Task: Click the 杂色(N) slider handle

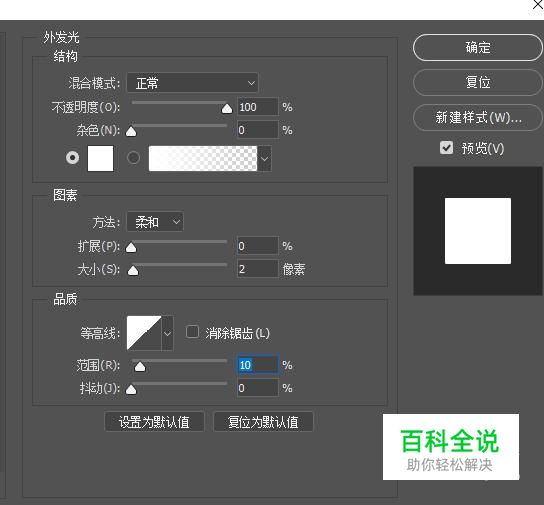Action: point(131,131)
